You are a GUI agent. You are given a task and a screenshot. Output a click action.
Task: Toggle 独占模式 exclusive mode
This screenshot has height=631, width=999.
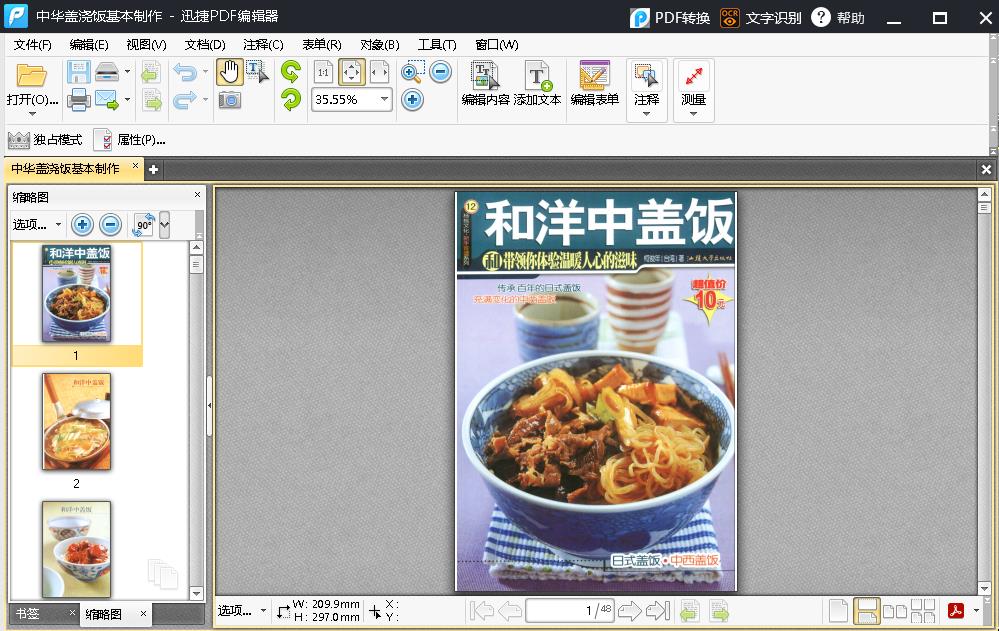45,140
